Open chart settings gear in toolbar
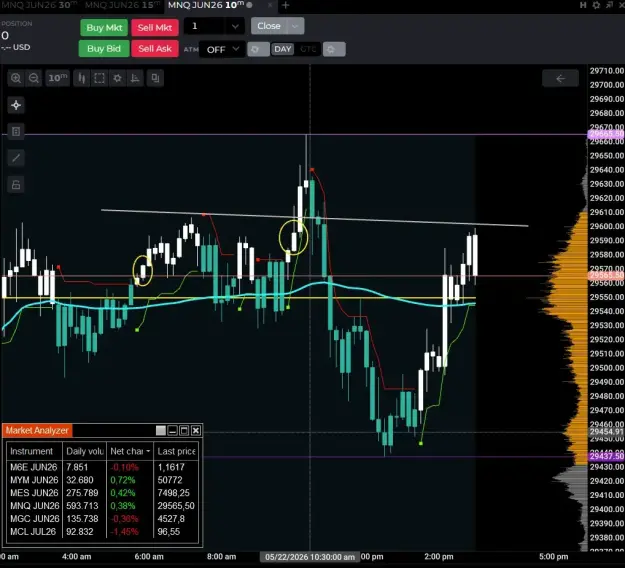The width and height of the screenshot is (625, 568). click(x=117, y=78)
